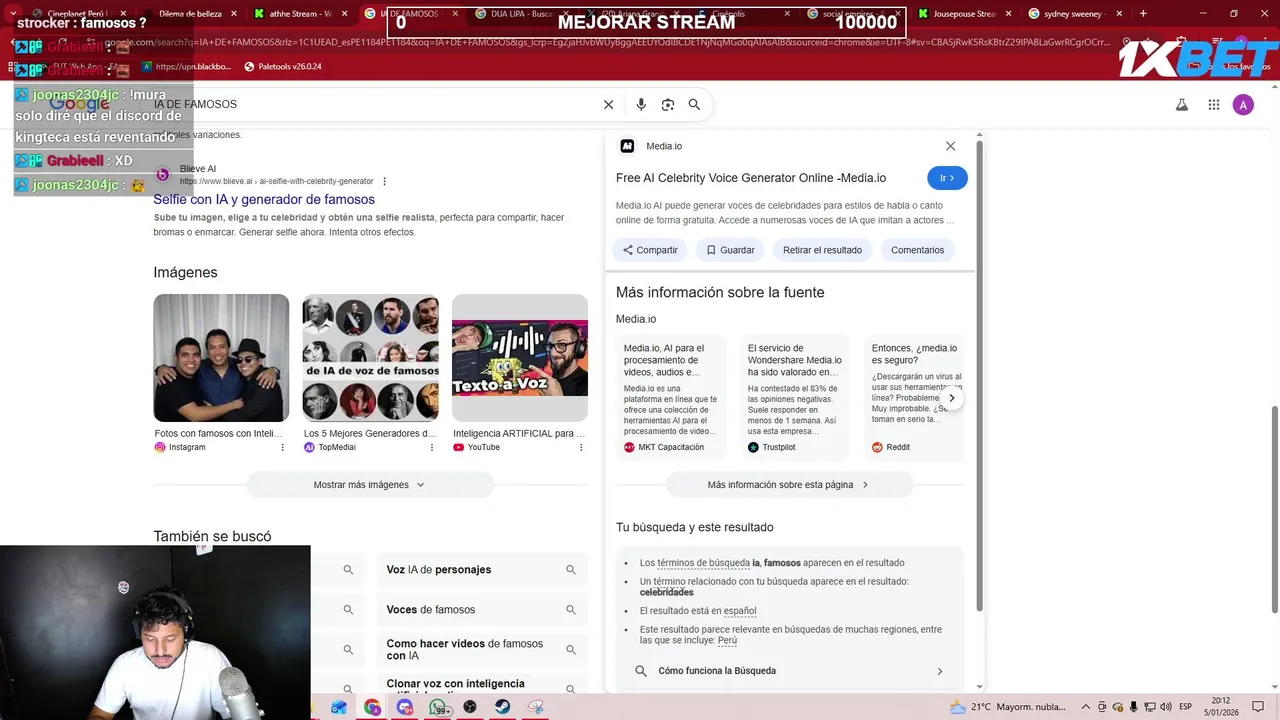Screen dimensions: 1280x720
Task: Open 'Cómo funciona la Búsqueda' chevron row
Action: click(x=789, y=671)
